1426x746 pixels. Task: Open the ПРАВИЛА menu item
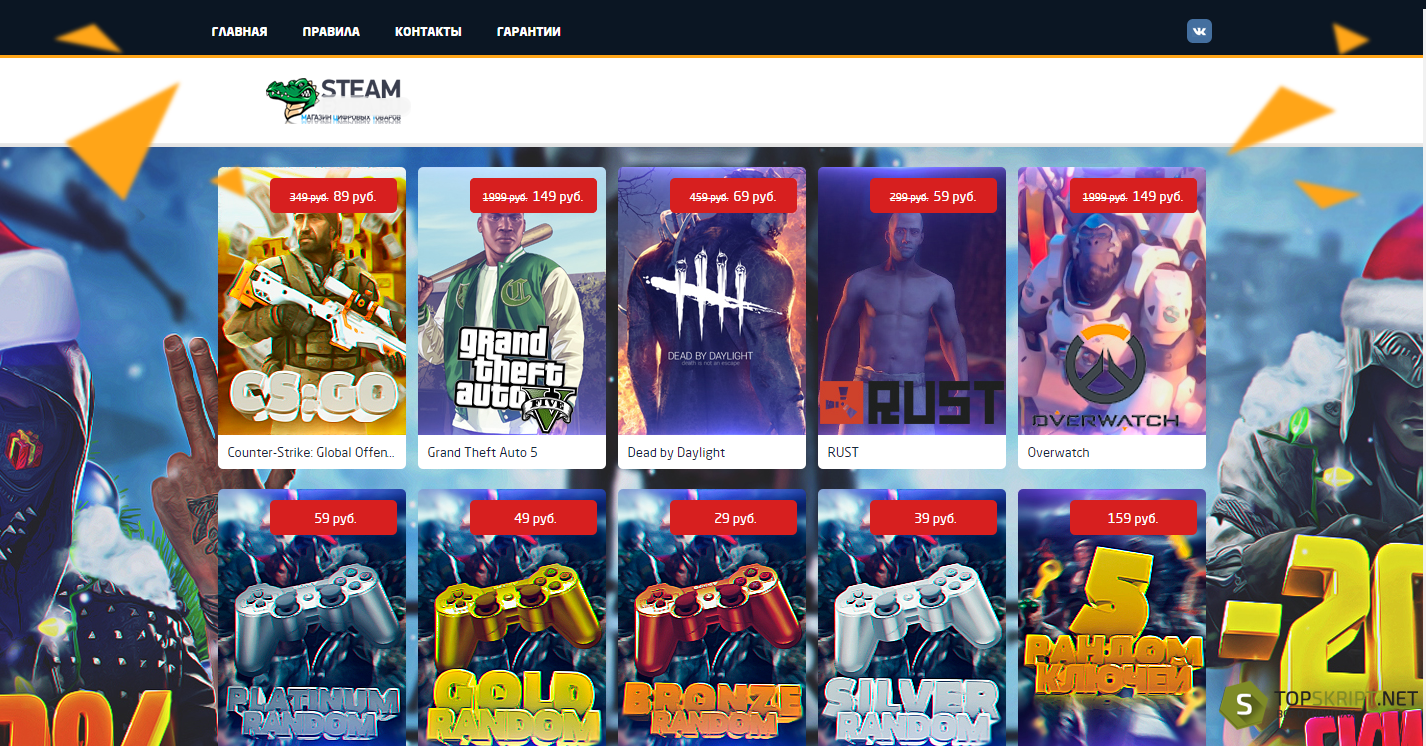point(331,32)
